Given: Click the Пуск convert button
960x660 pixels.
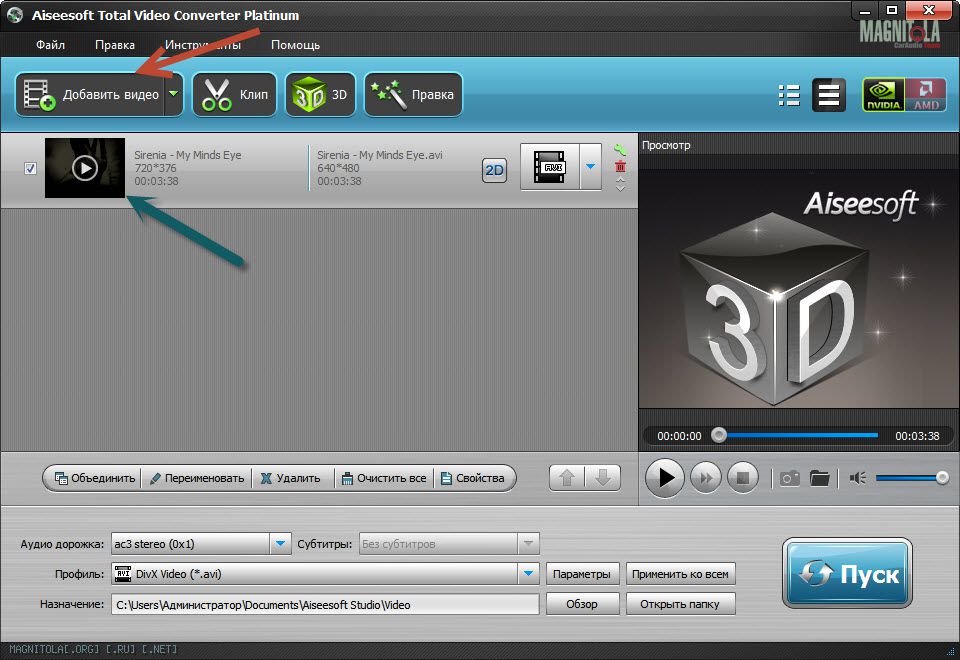Looking at the screenshot, I should coord(847,574).
